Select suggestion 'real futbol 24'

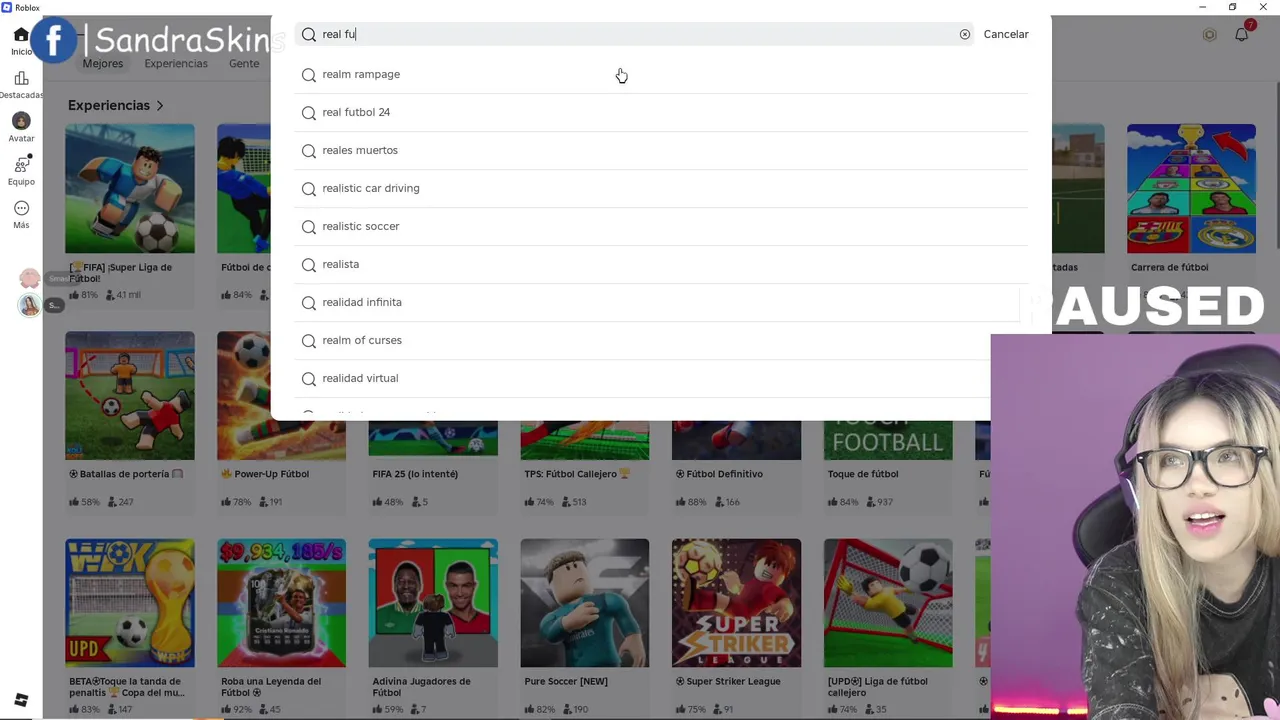click(660, 112)
